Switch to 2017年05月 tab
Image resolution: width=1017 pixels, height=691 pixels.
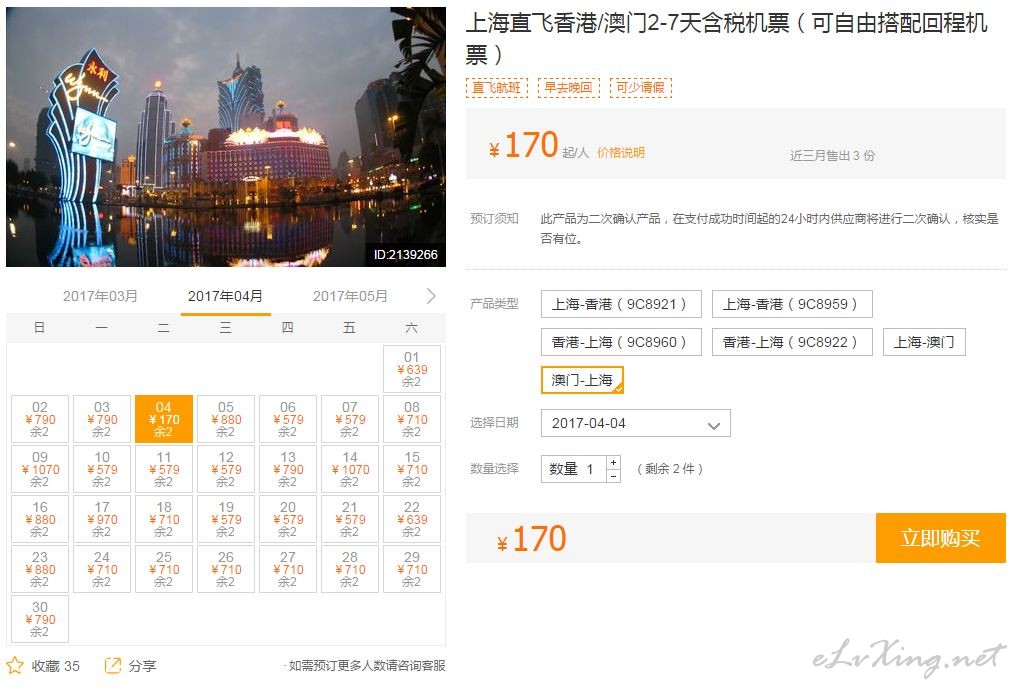click(350, 297)
